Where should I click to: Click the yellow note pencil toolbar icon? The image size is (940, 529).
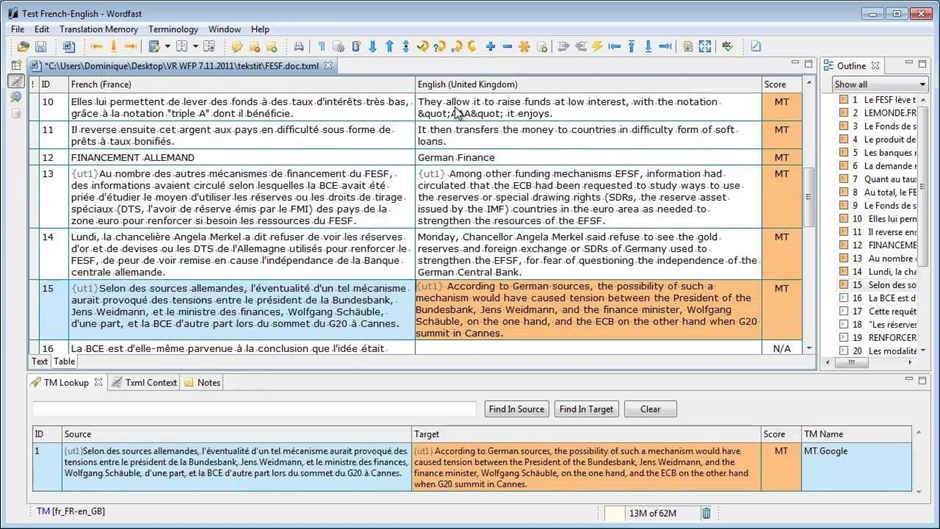[237, 47]
